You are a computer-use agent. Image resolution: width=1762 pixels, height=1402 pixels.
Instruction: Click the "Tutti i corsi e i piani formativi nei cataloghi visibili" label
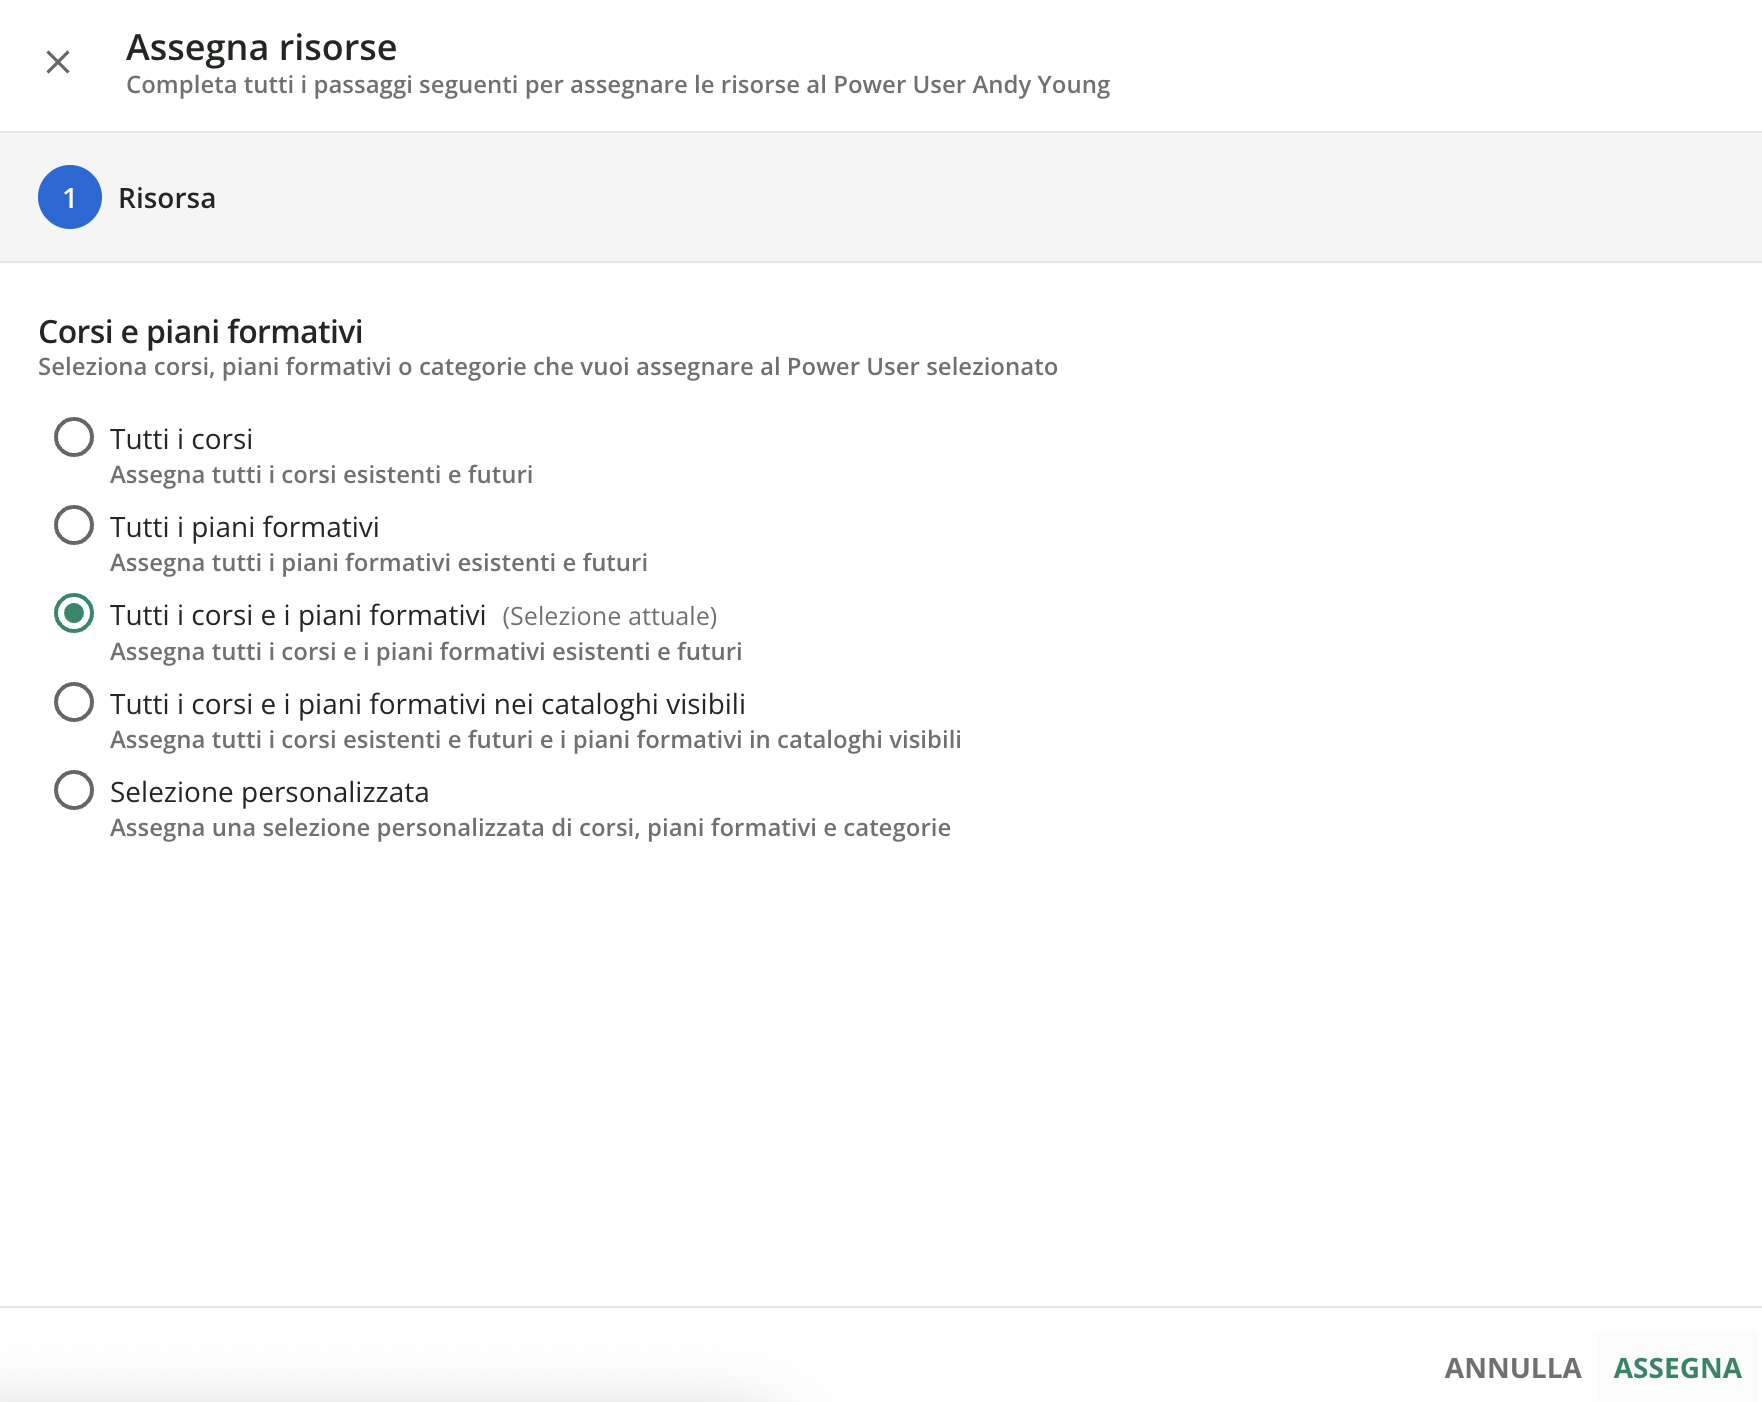coord(427,704)
